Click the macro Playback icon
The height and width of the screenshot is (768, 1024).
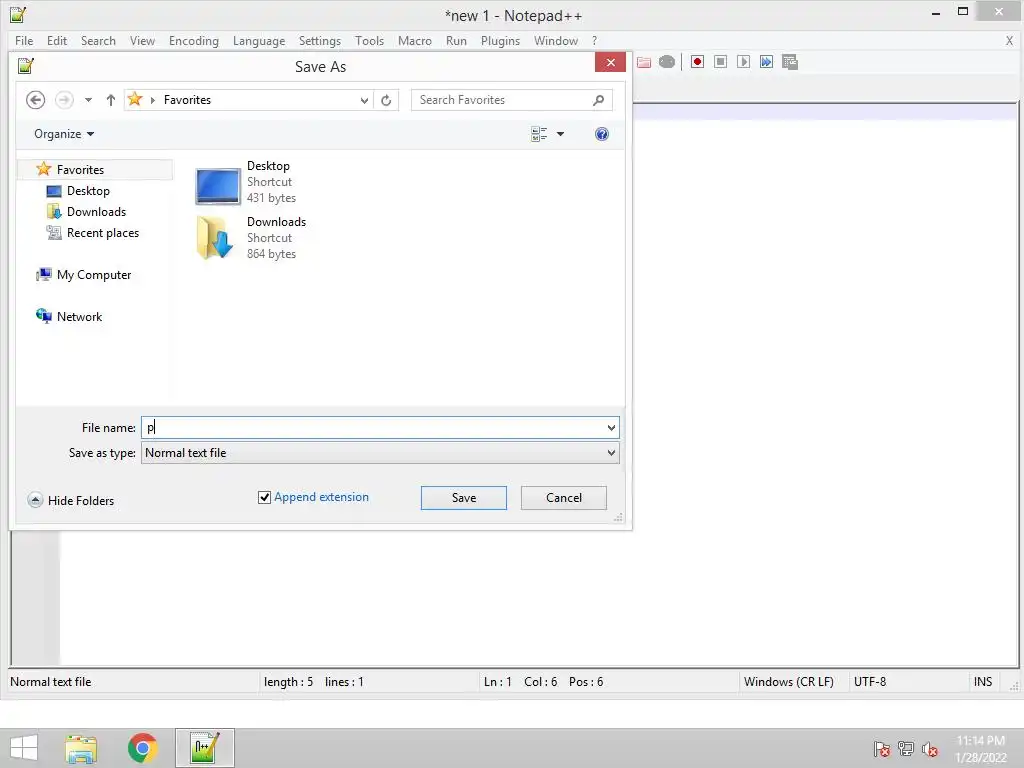tap(743, 62)
